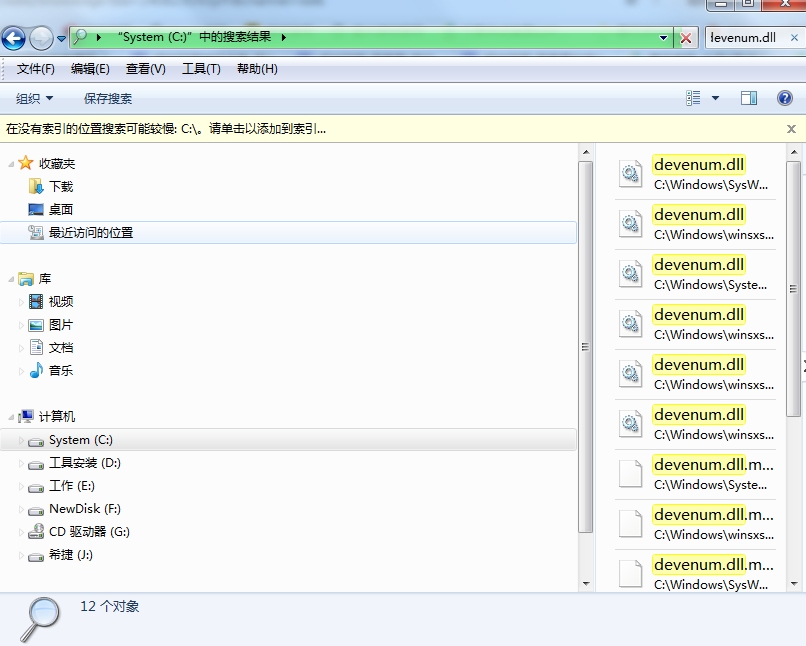Stop the search with the red X
The image size is (806, 646).
click(686, 38)
